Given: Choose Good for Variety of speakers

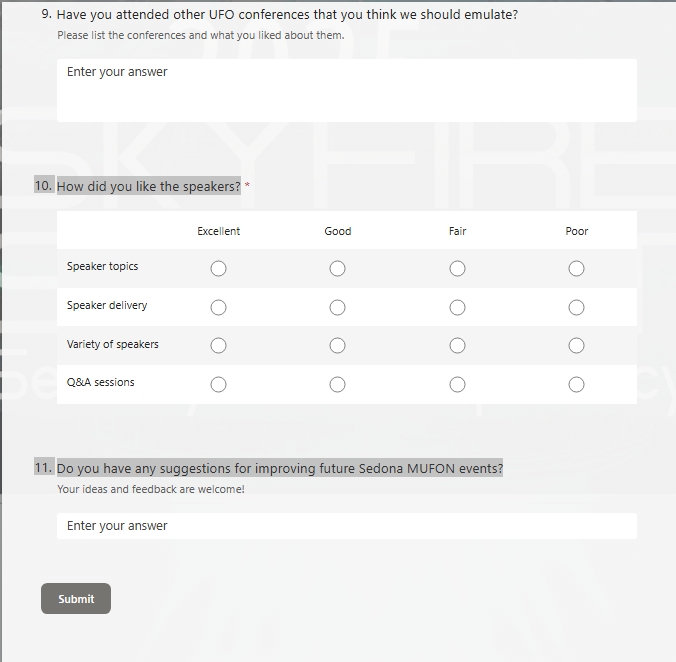Looking at the screenshot, I should (x=337, y=345).
